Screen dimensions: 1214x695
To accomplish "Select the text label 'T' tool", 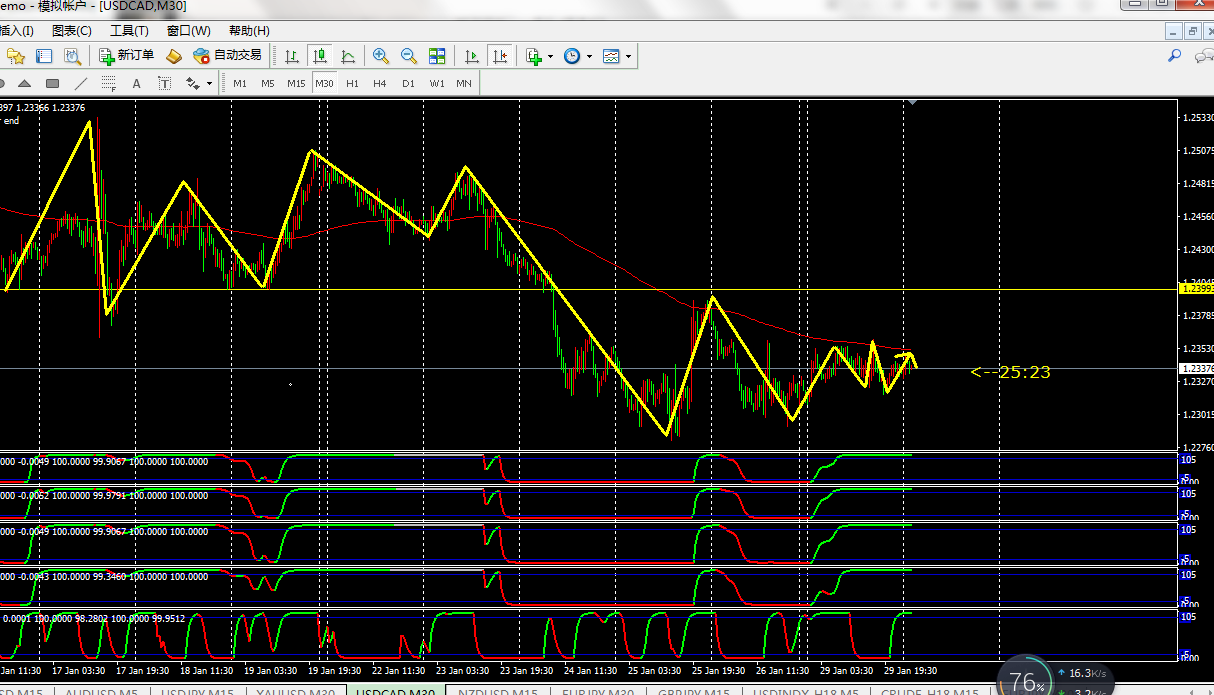I will [x=164, y=83].
